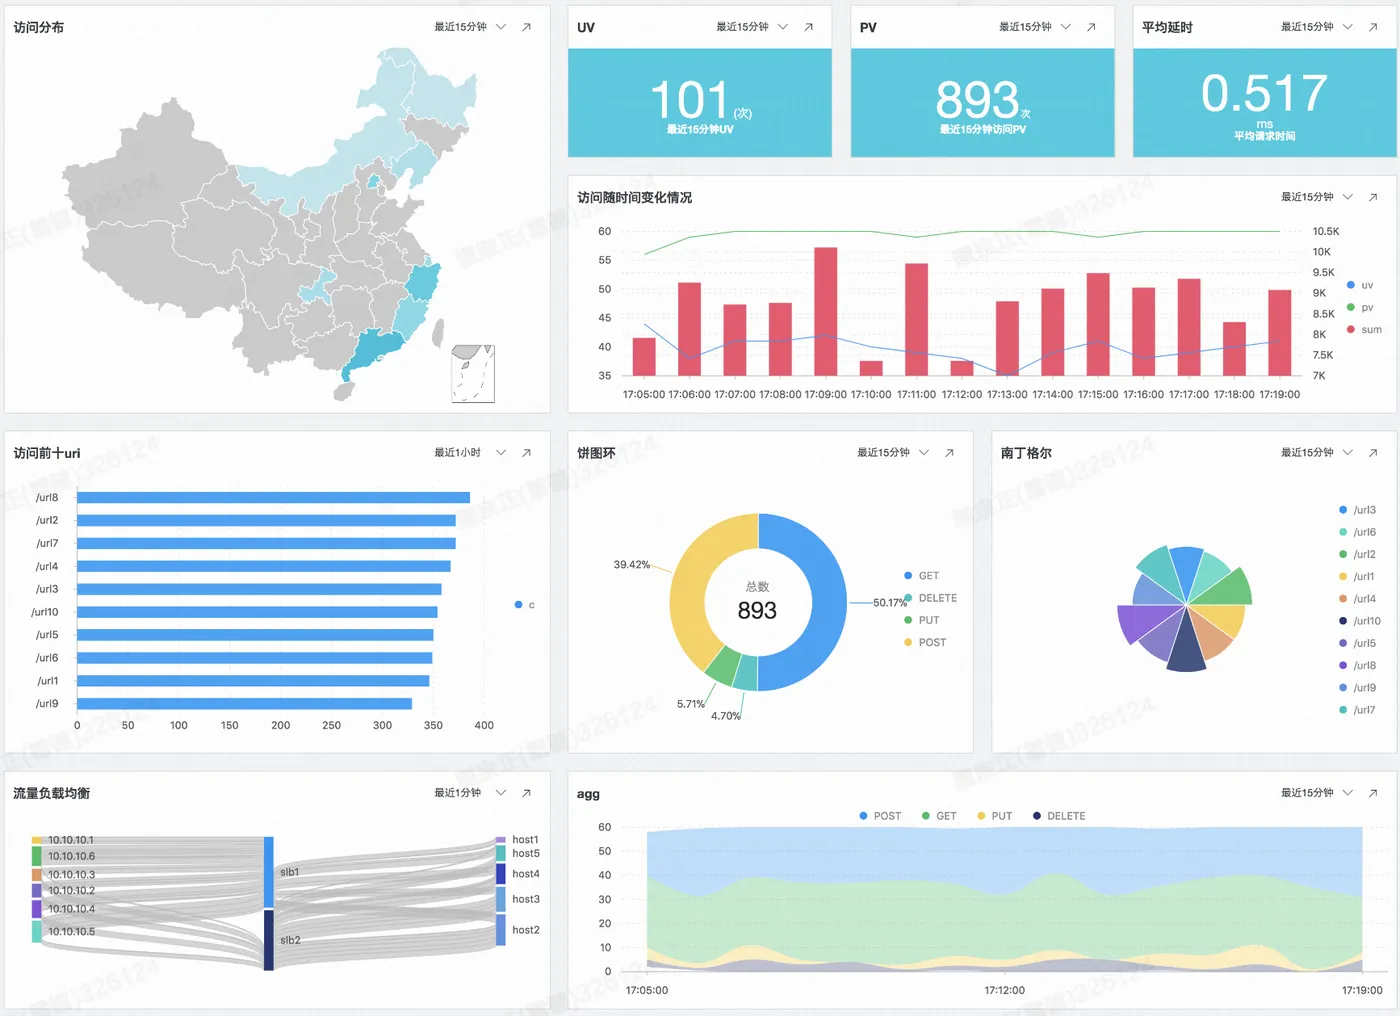This screenshot has width=1400, height=1016.
Task: Click the 17:09:00 red bar in time chart
Action: 825,312
